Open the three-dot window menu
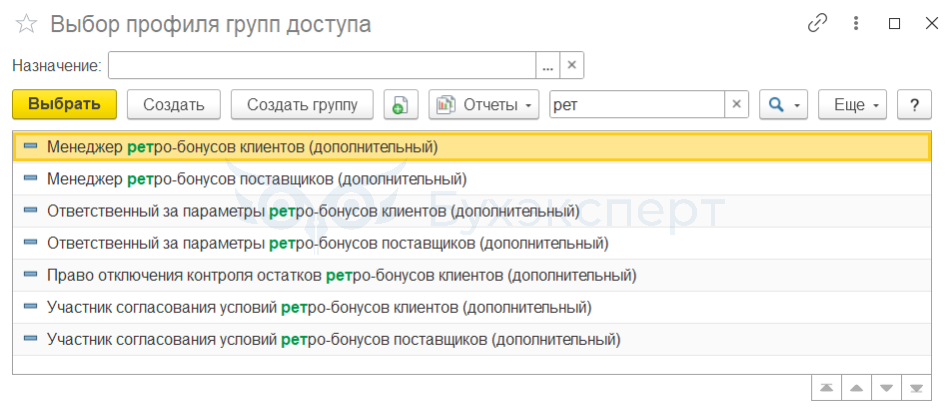The image size is (950, 412). (855, 23)
